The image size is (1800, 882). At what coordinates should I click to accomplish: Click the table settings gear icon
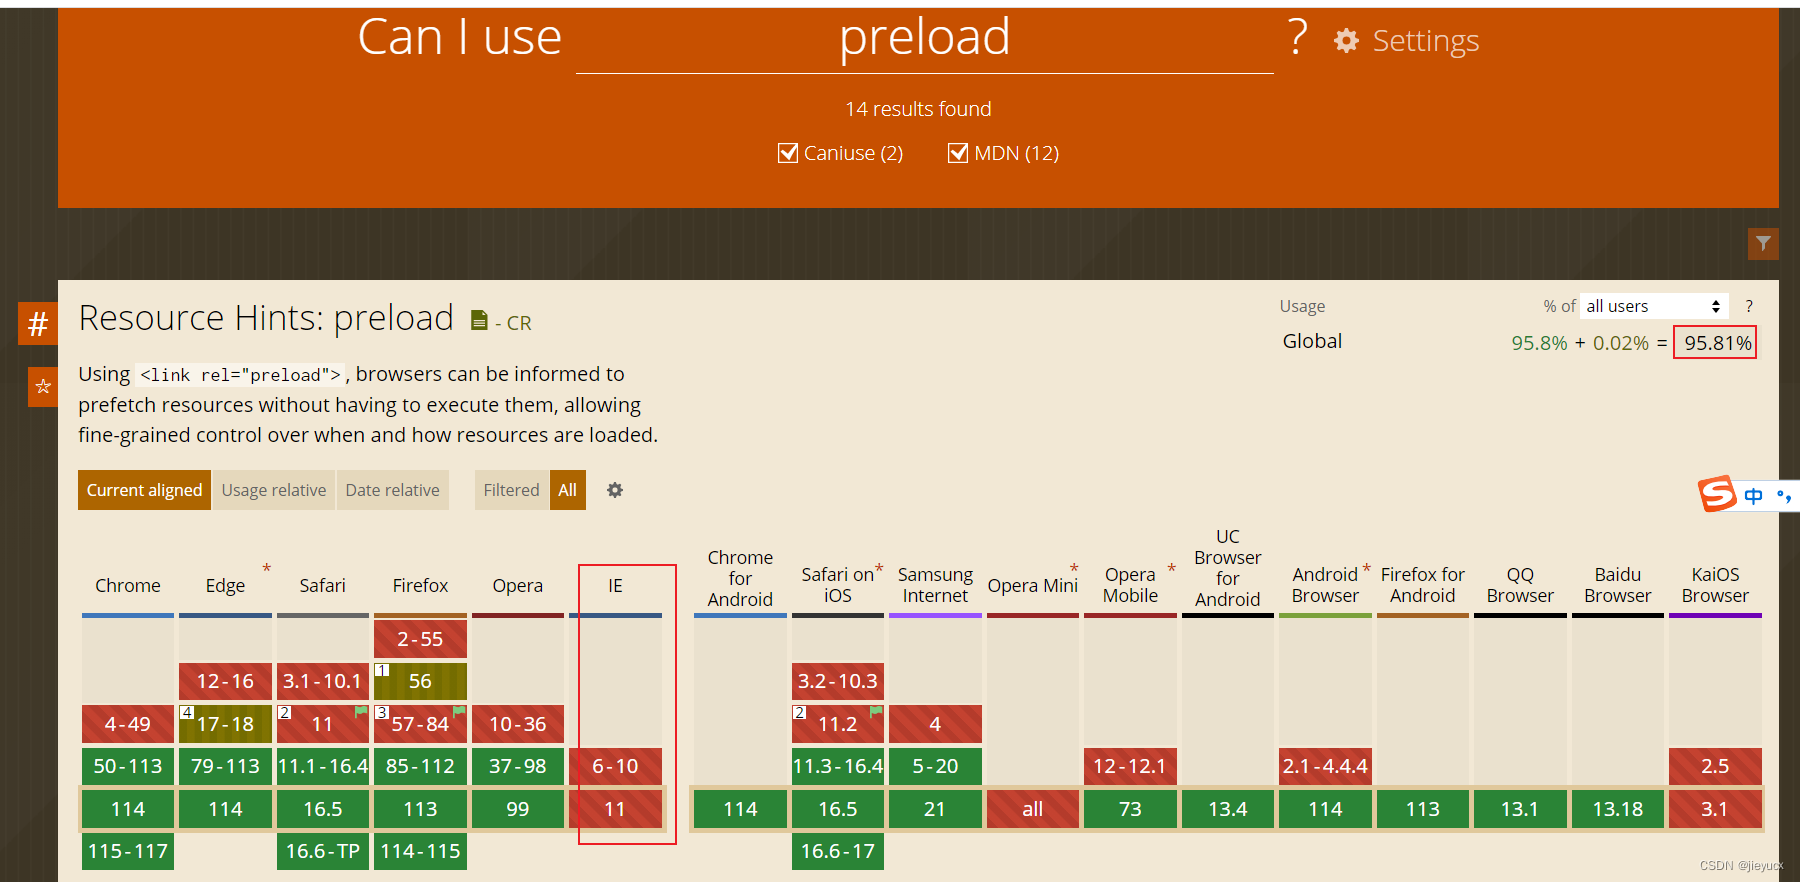click(615, 490)
